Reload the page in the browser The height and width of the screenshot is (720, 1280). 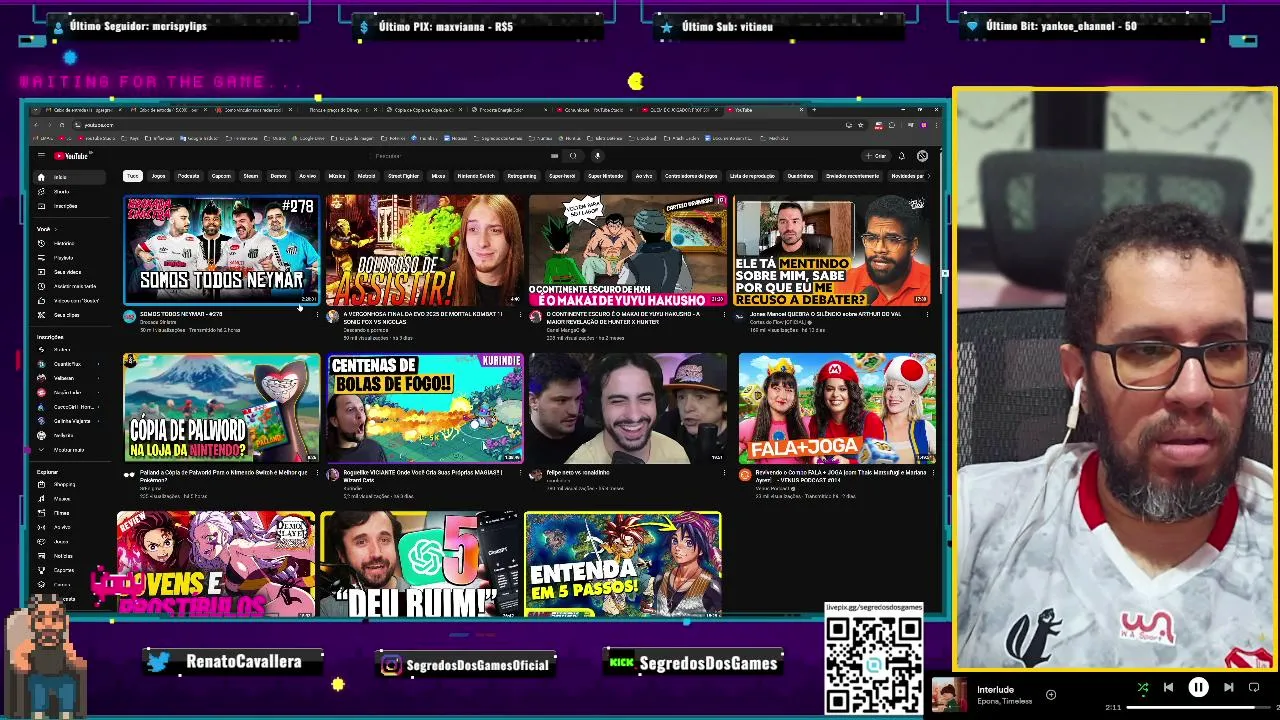tap(62, 125)
